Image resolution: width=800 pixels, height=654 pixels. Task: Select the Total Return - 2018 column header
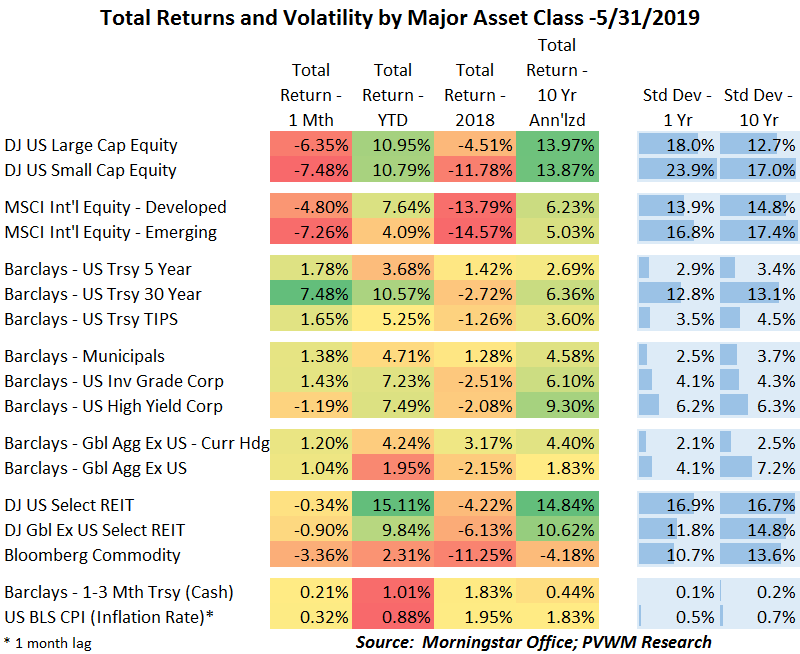(475, 95)
